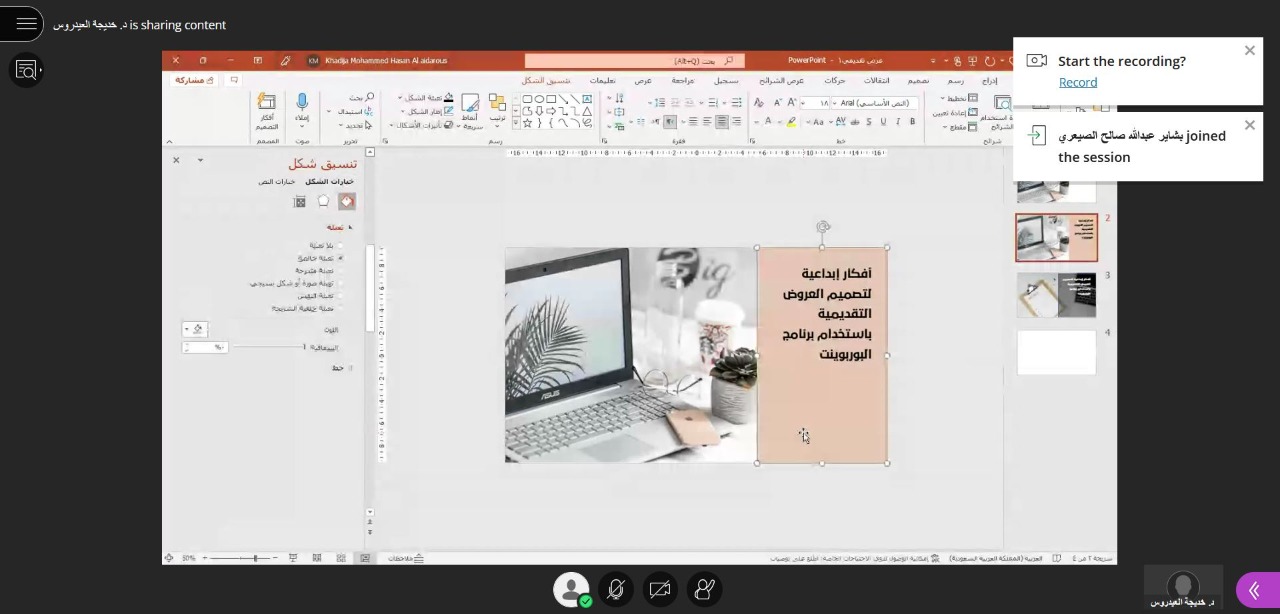Choose the Size & Properties pane icon

[x=299, y=201]
